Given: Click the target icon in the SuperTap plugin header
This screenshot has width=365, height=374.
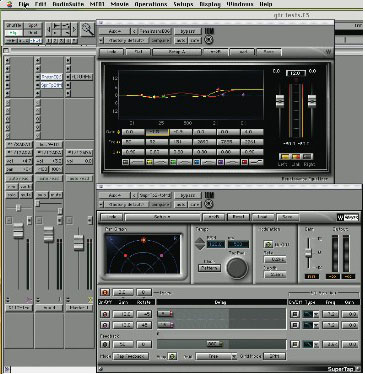Looking at the screenshot, I should click(x=209, y=204).
